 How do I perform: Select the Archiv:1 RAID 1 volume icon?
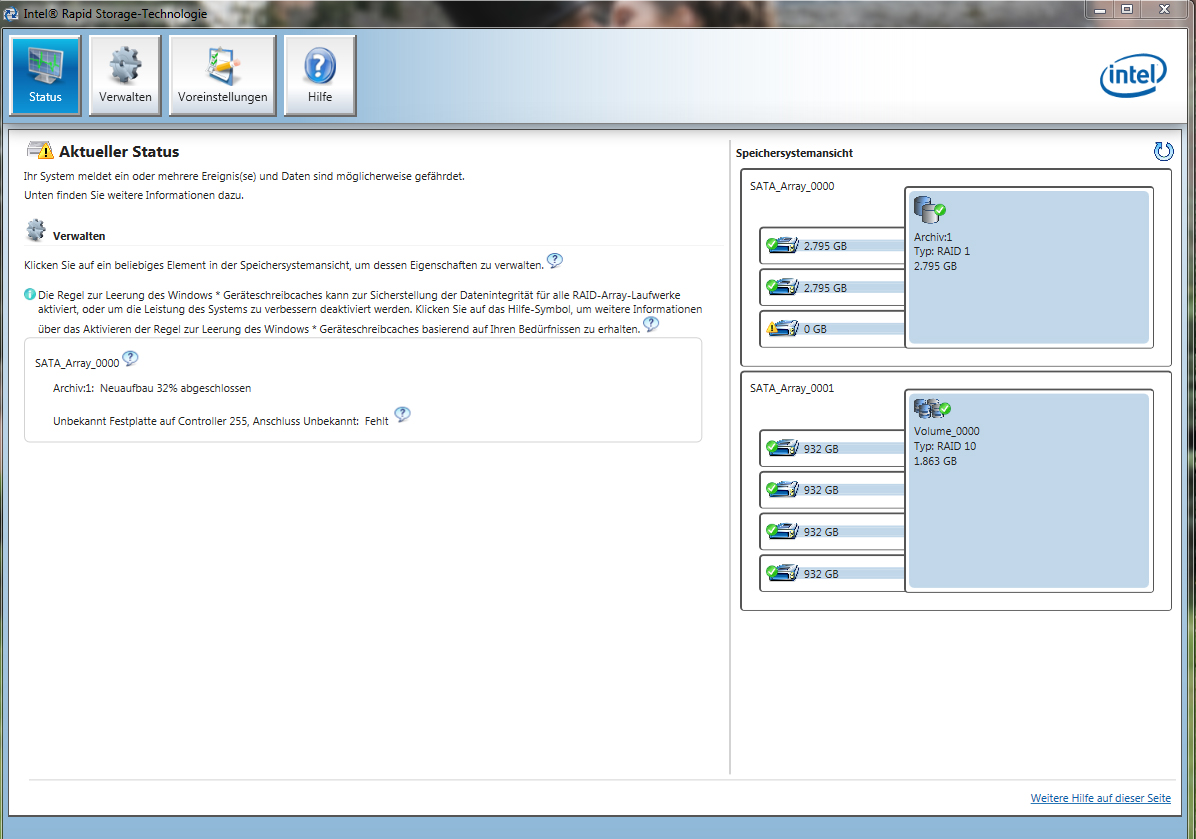[929, 210]
